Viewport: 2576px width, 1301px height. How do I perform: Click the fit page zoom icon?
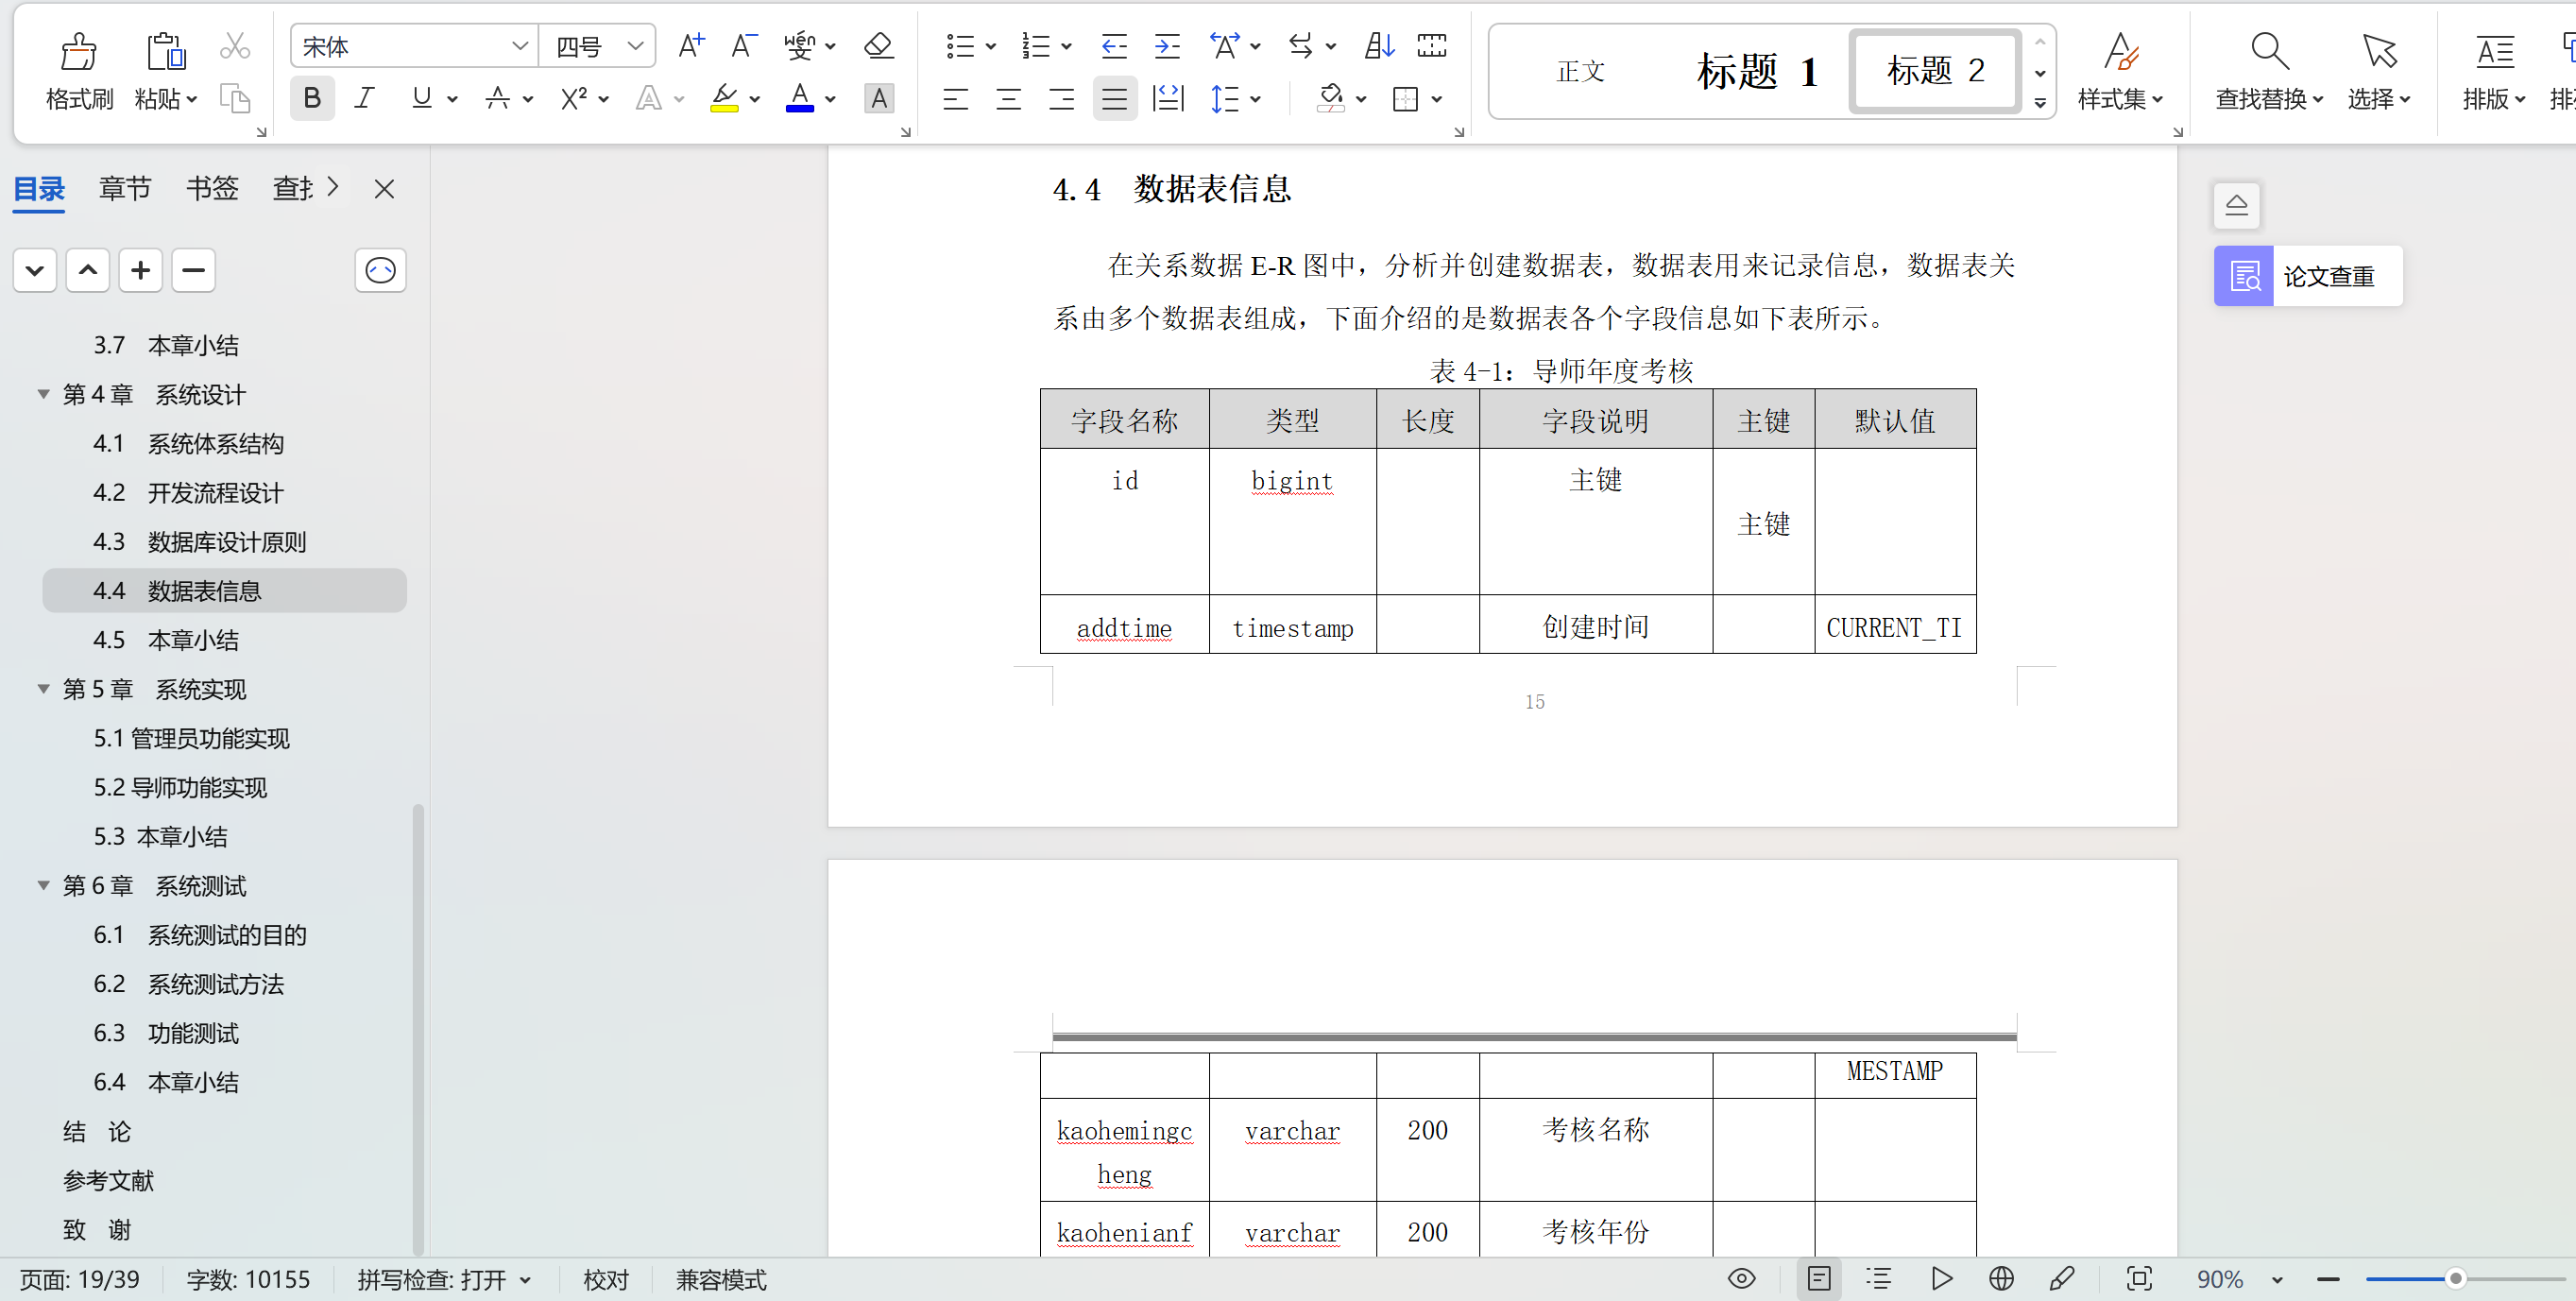pyautogui.click(x=2139, y=1279)
